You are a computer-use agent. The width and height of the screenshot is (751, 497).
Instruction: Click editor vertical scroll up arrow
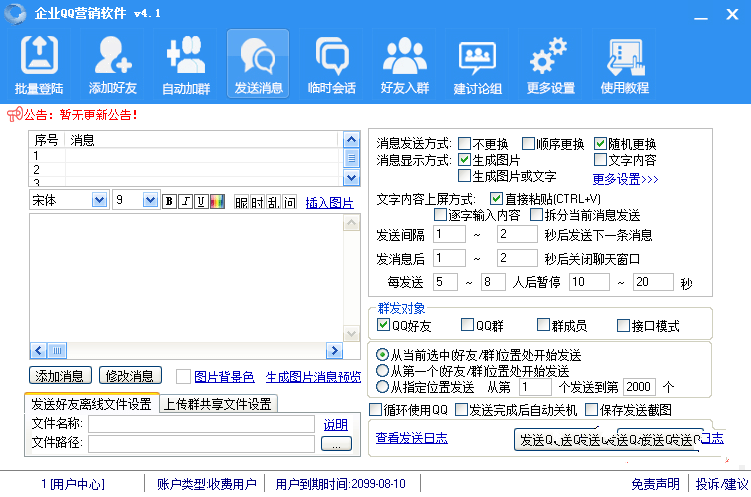[352, 223]
